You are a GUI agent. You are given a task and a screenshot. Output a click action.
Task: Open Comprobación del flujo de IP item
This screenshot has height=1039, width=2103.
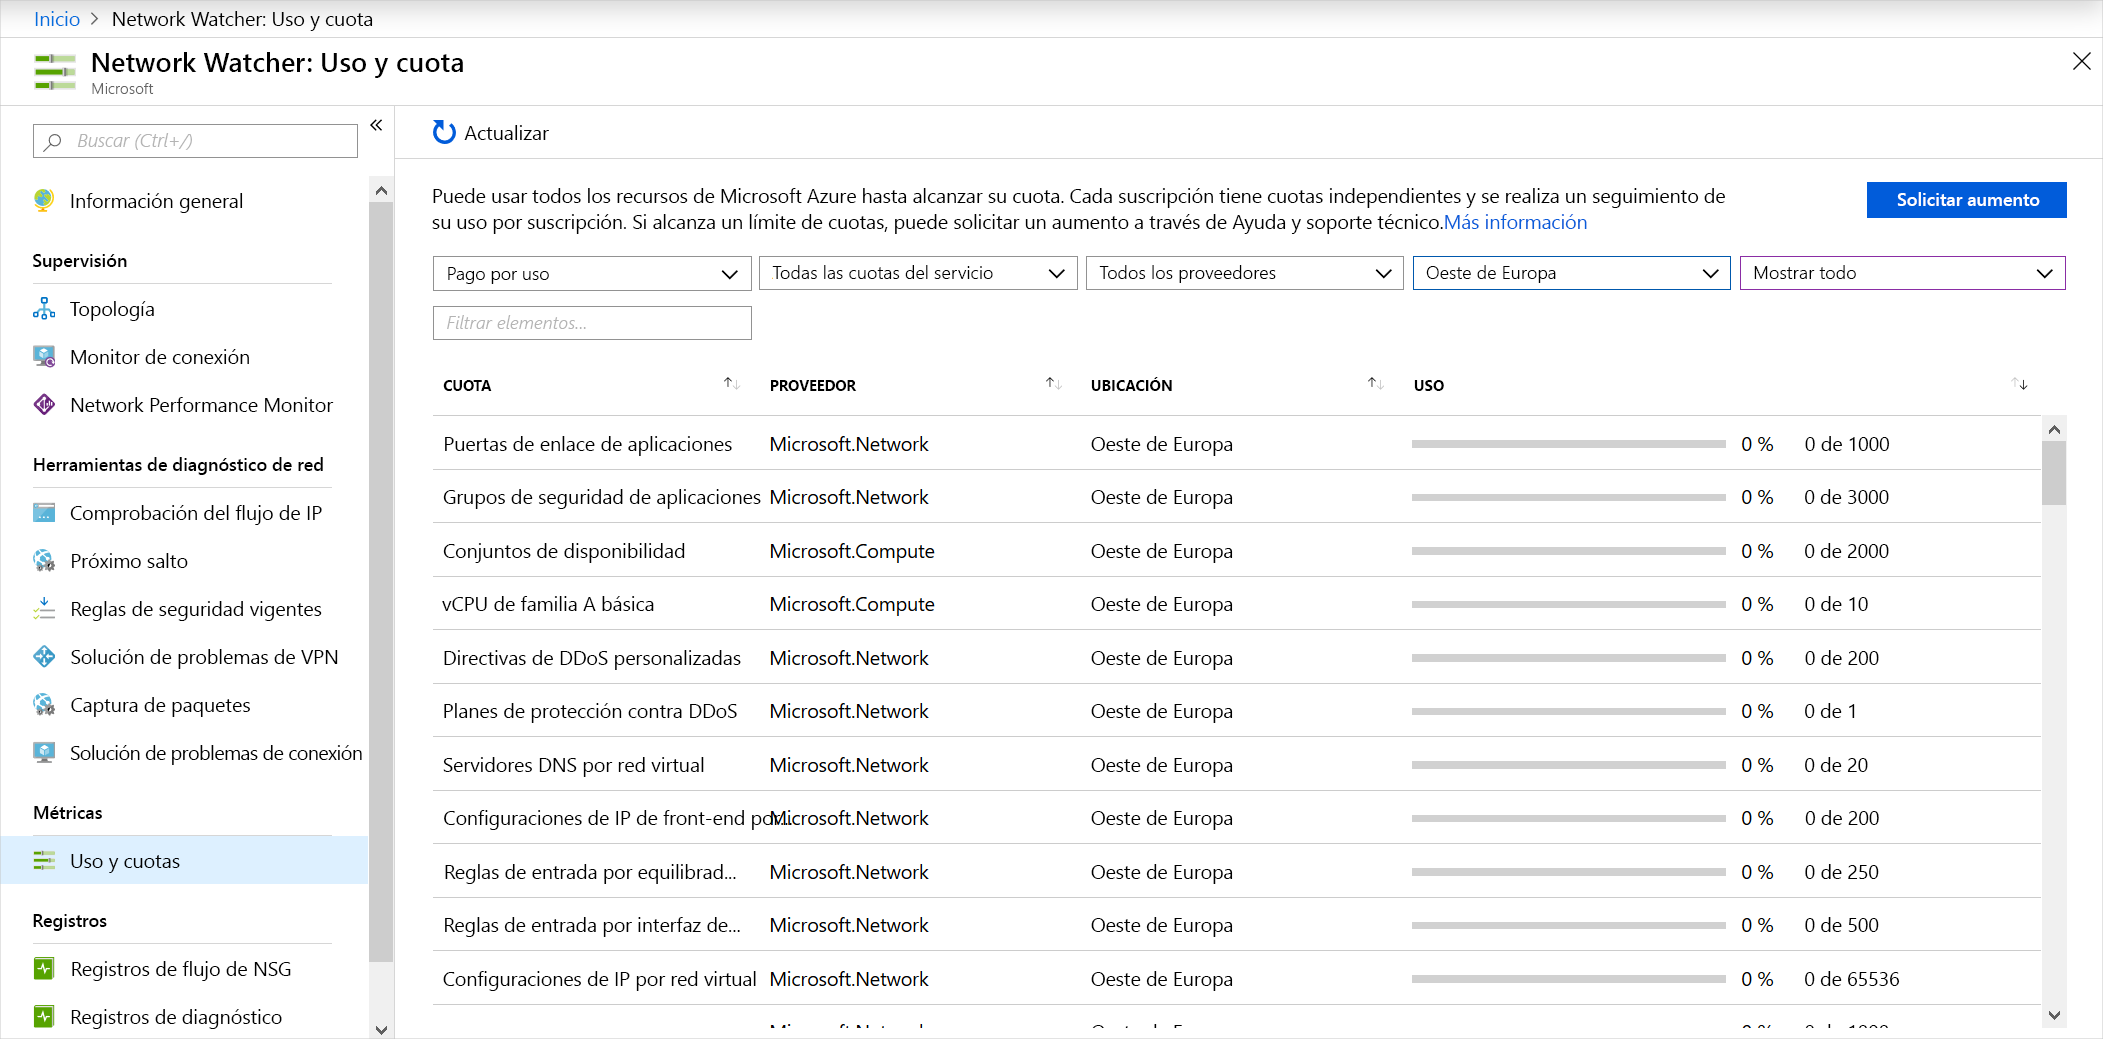[x=196, y=513]
